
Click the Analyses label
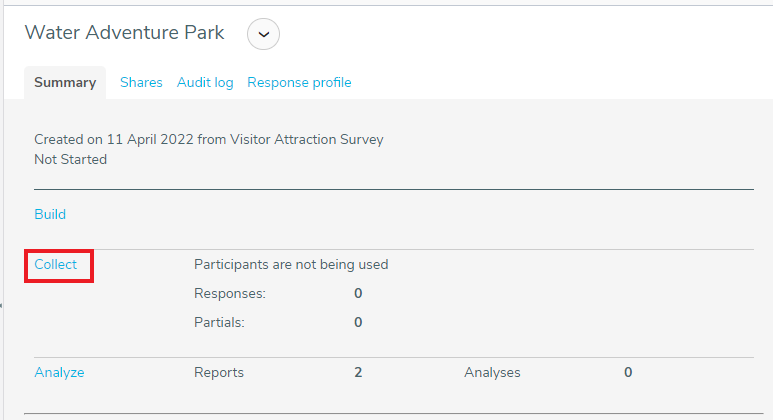tap(492, 372)
